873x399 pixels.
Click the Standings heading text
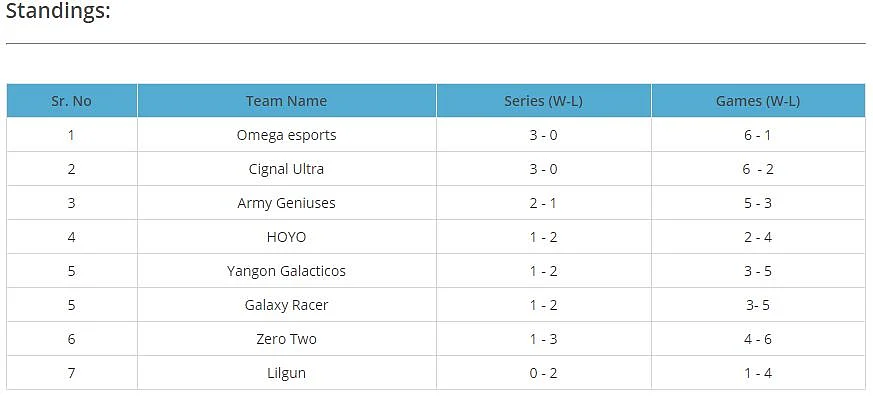pos(58,11)
